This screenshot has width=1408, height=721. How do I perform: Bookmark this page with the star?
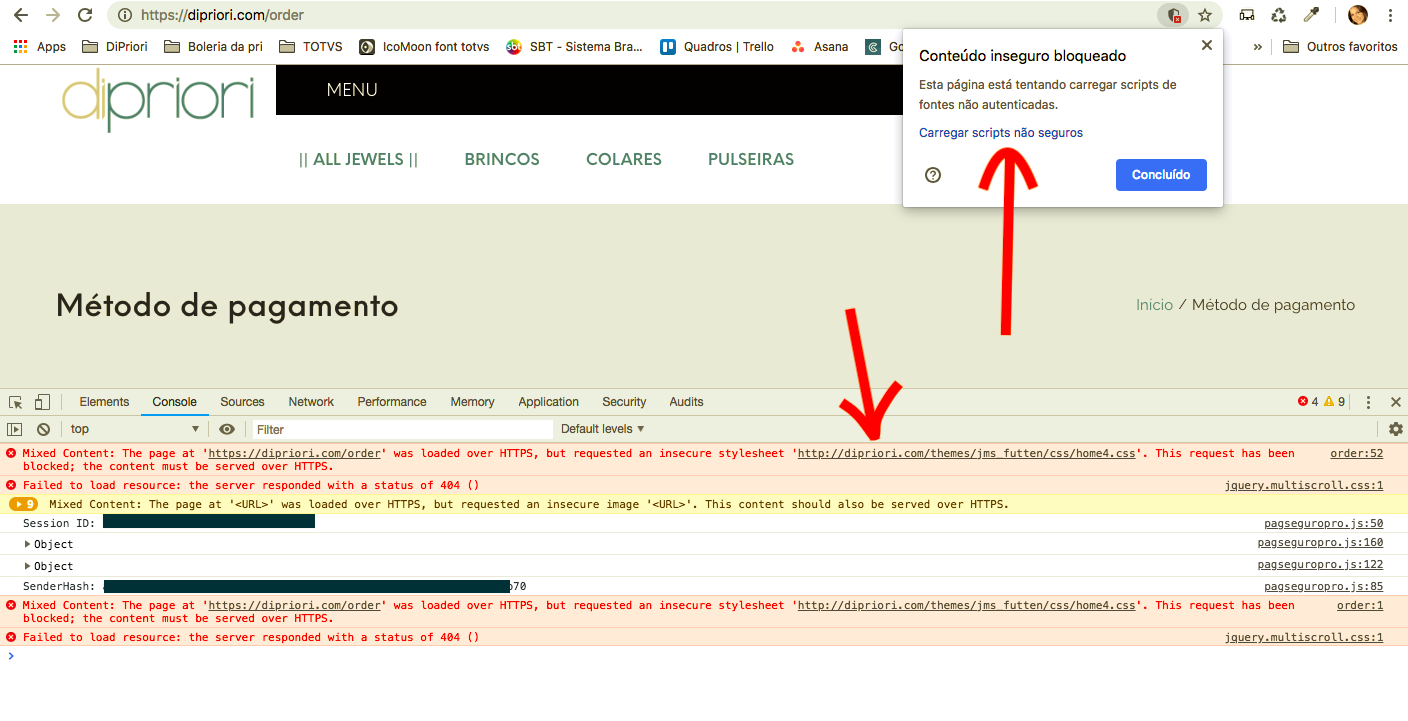(x=1205, y=15)
